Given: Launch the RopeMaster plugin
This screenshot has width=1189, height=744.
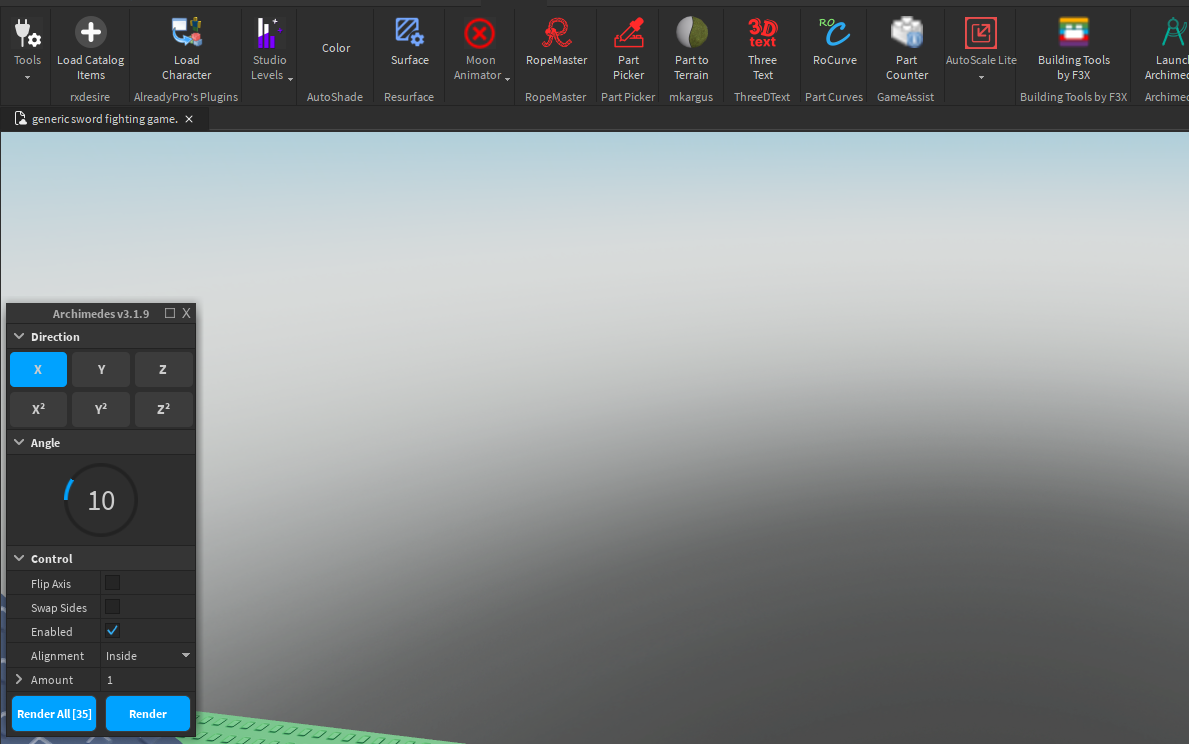Looking at the screenshot, I should point(556,45).
